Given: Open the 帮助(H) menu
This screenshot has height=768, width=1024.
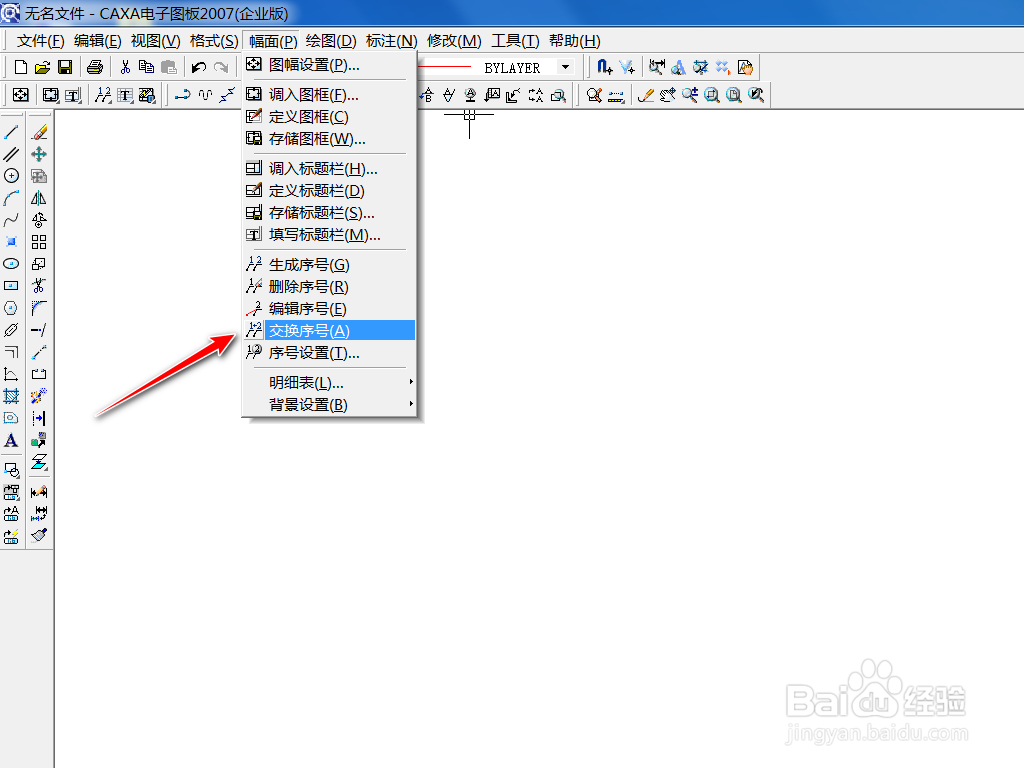Looking at the screenshot, I should click(575, 41).
